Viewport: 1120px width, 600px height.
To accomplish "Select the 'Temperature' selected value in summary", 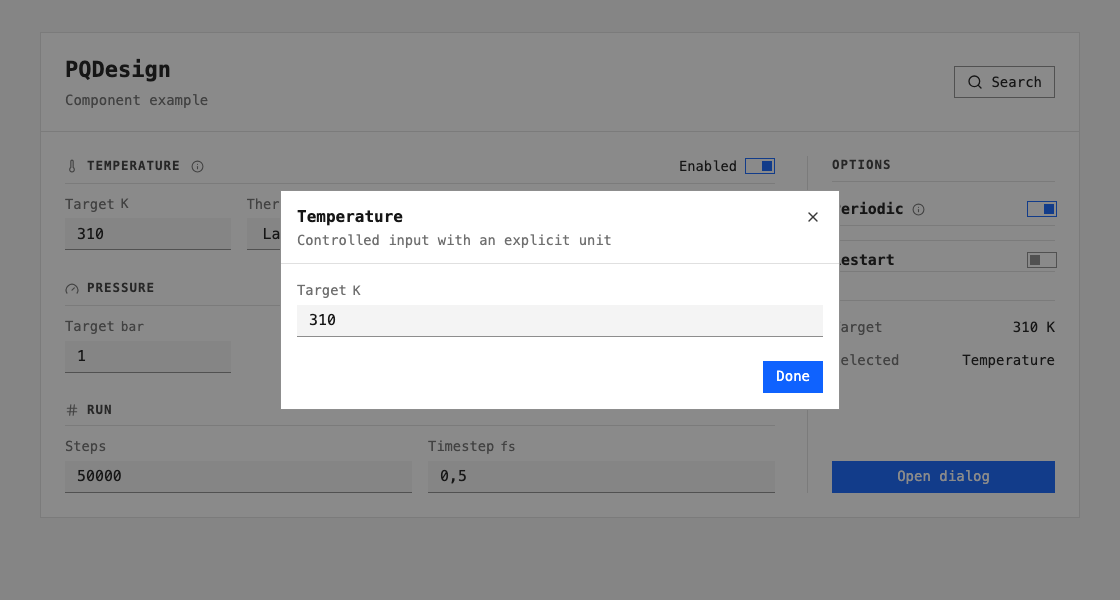I will [1008, 360].
